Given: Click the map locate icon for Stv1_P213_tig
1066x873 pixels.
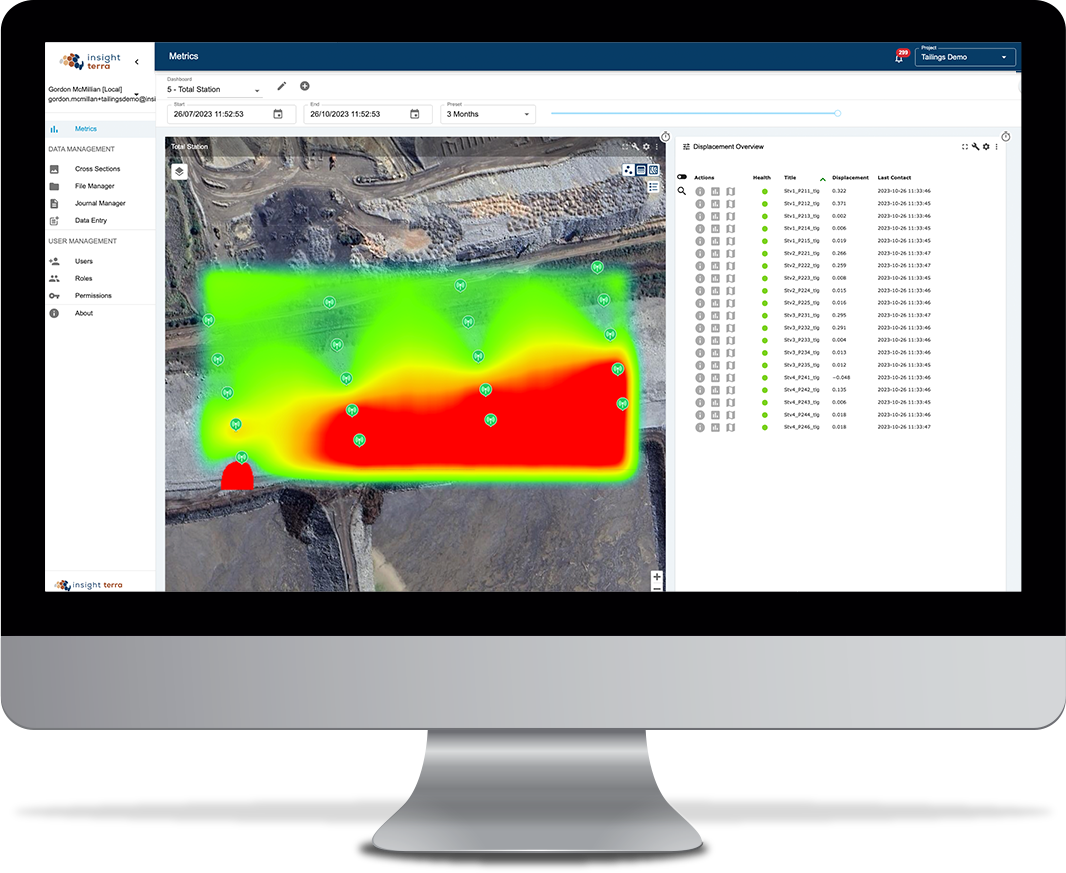Looking at the screenshot, I should tap(731, 214).
